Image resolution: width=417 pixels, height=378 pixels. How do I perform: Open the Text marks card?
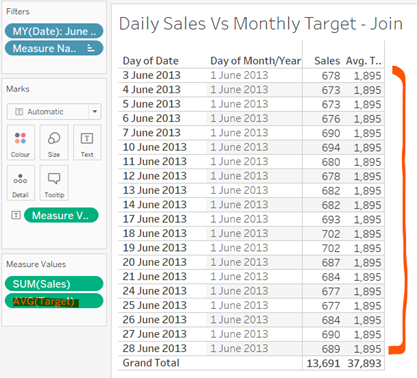pos(87,143)
